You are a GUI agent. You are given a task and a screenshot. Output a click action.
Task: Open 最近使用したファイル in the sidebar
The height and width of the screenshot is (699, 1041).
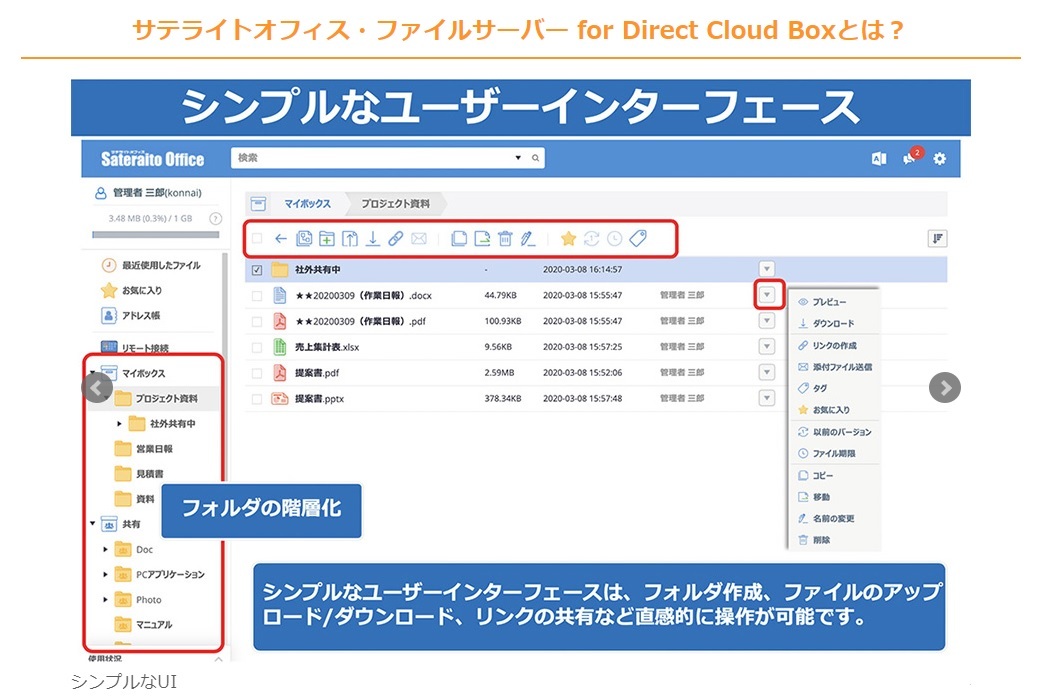tap(160, 266)
